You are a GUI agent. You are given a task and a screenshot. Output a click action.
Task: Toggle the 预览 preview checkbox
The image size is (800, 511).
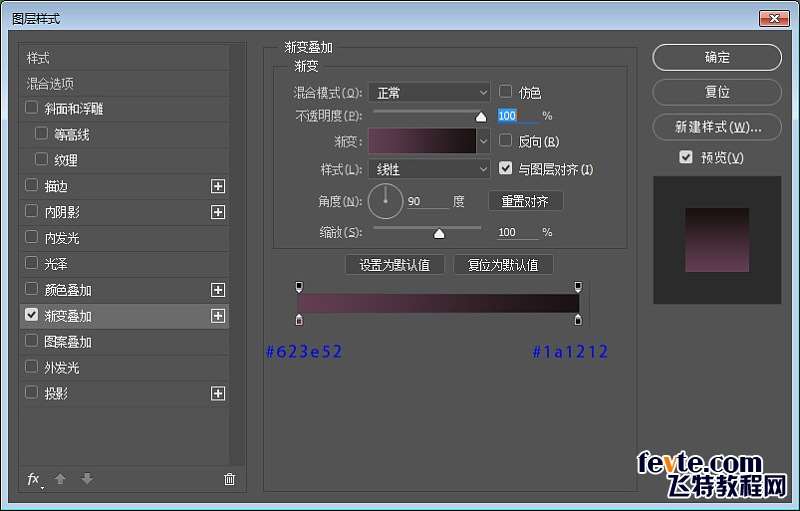[686, 157]
